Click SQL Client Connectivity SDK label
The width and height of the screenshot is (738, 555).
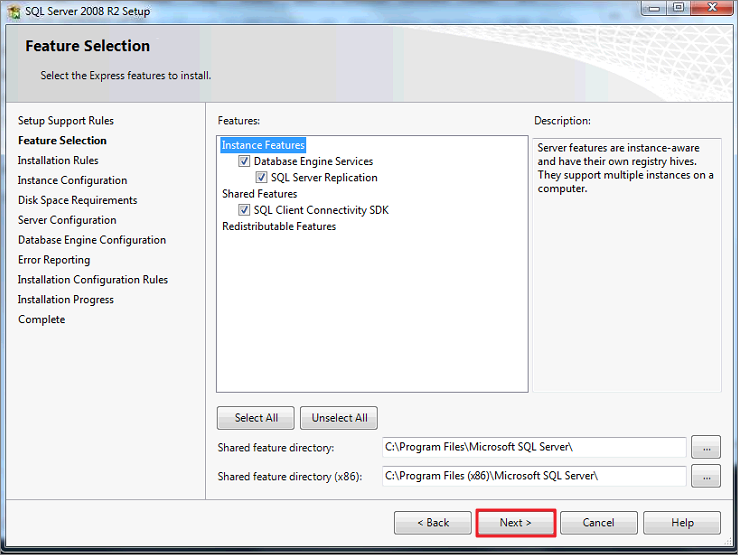point(321,210)
